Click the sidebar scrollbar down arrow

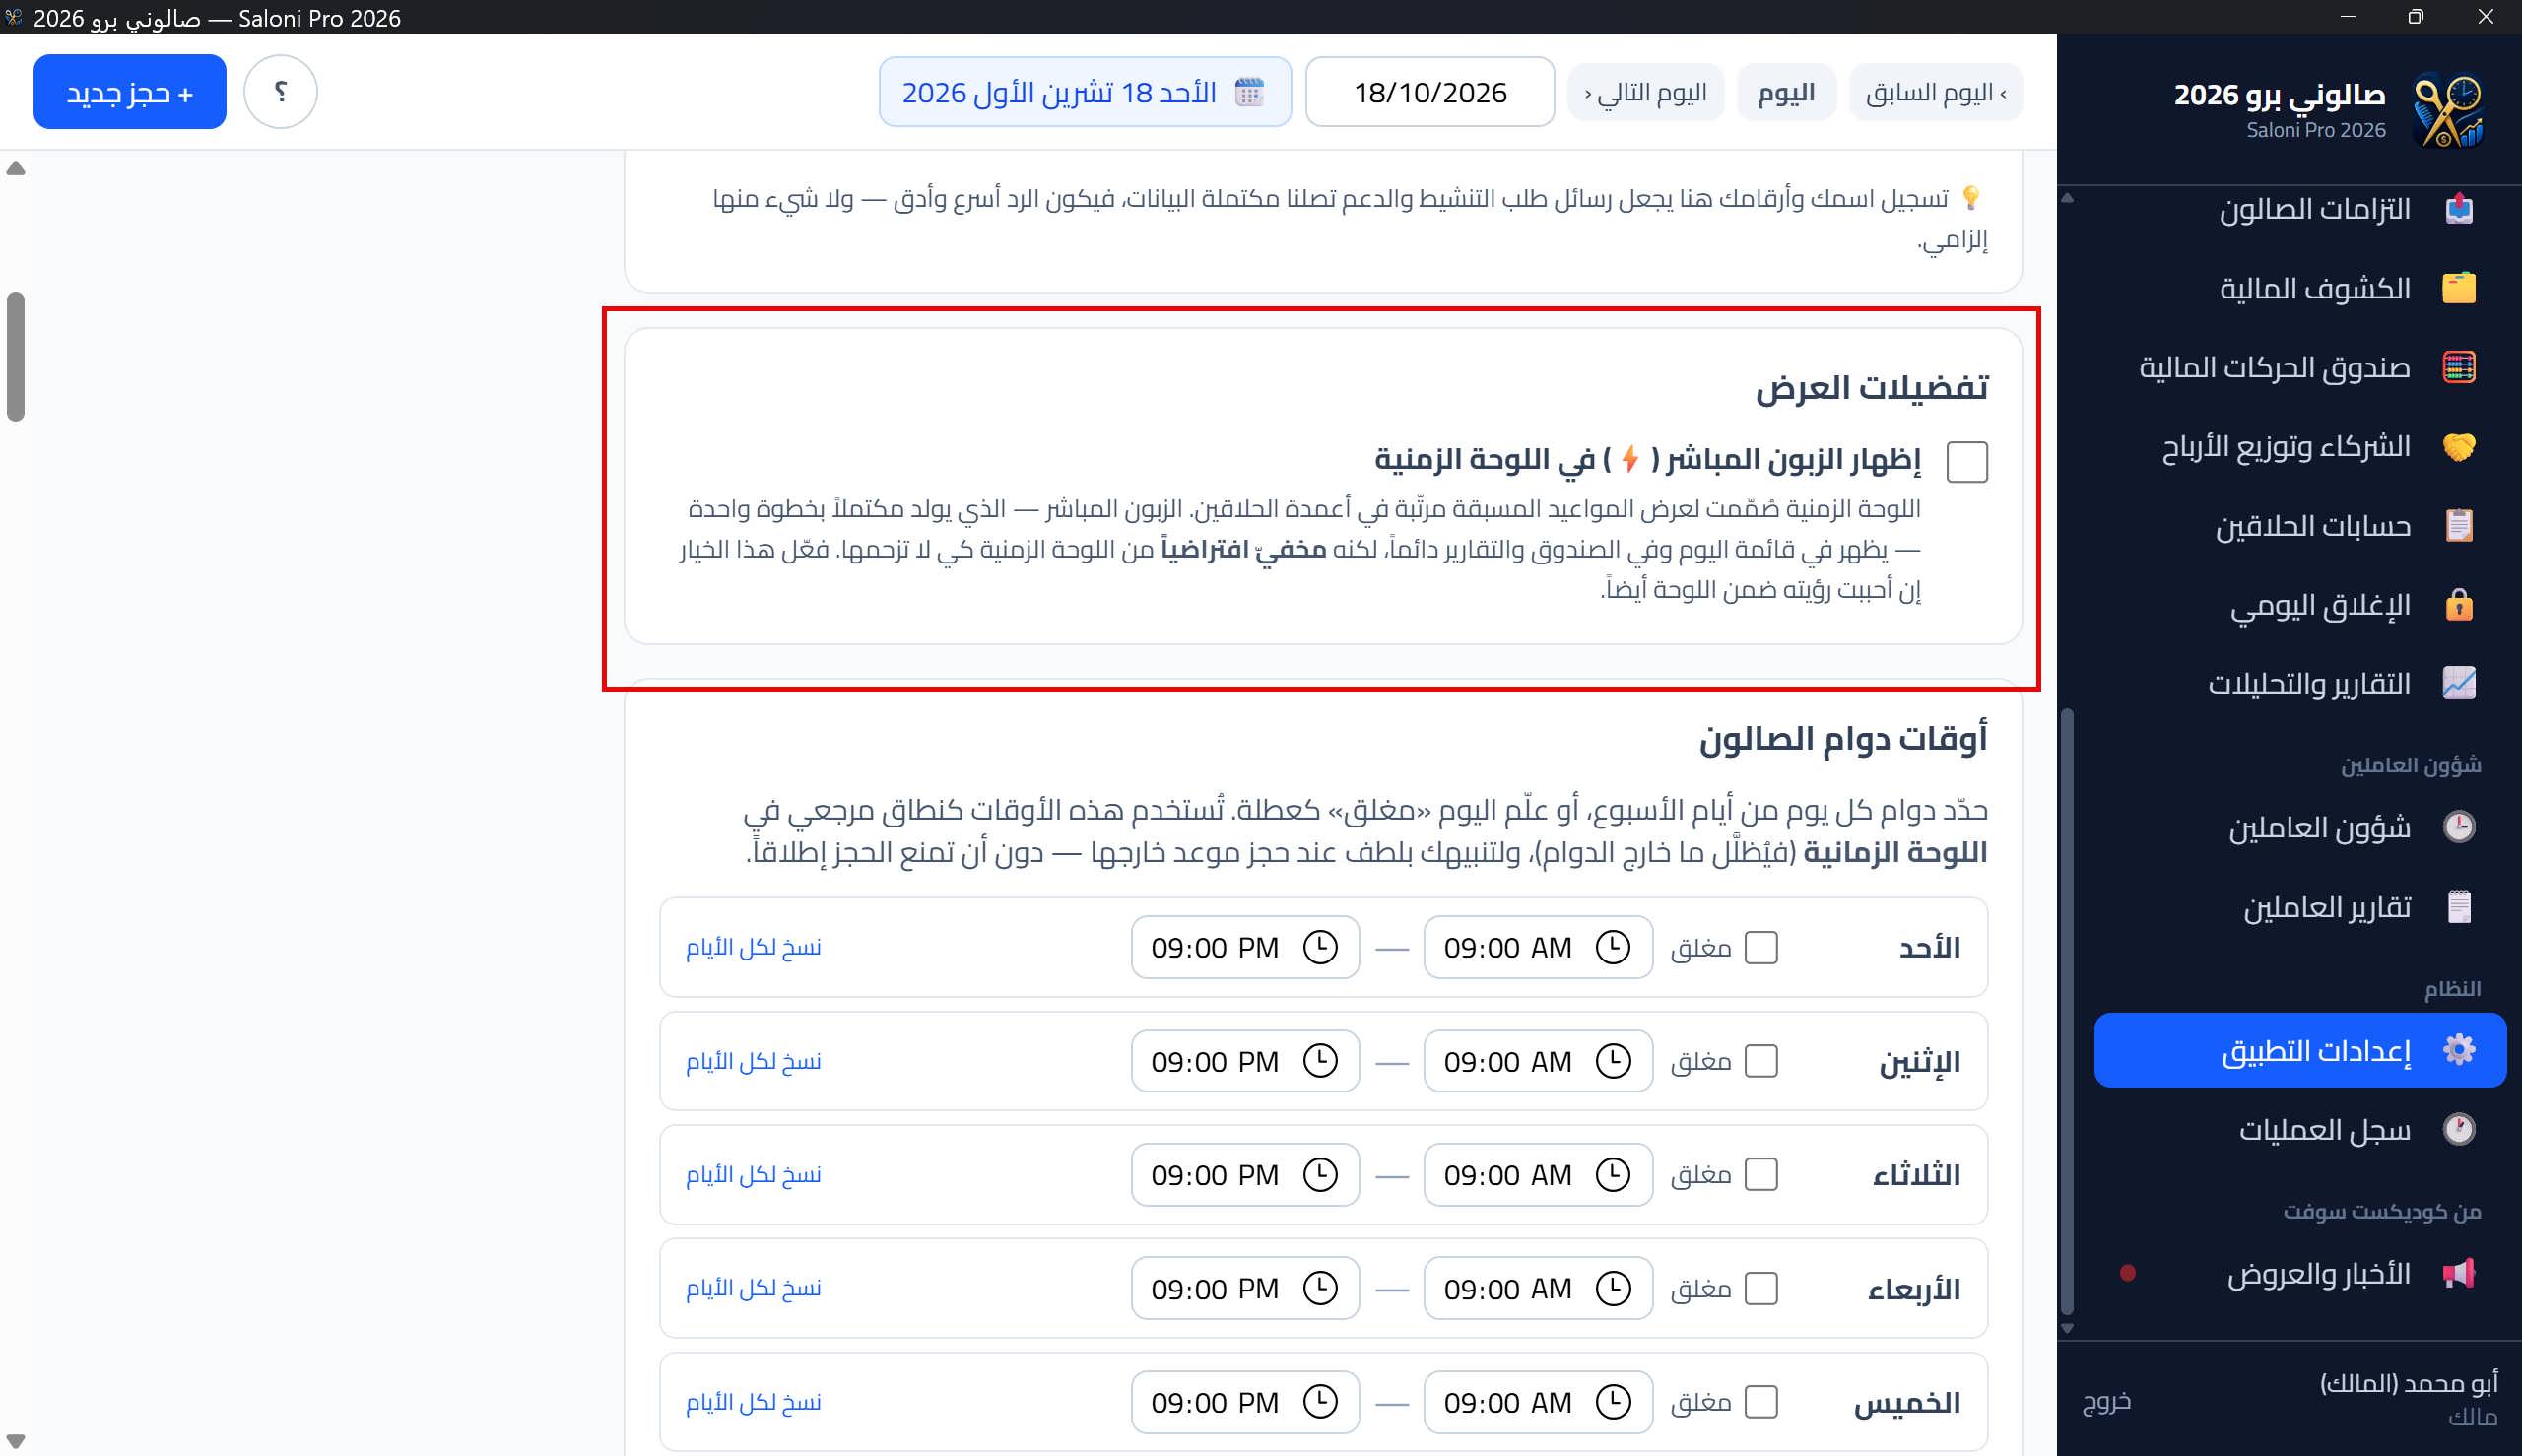click(x=2067, y=1328)
